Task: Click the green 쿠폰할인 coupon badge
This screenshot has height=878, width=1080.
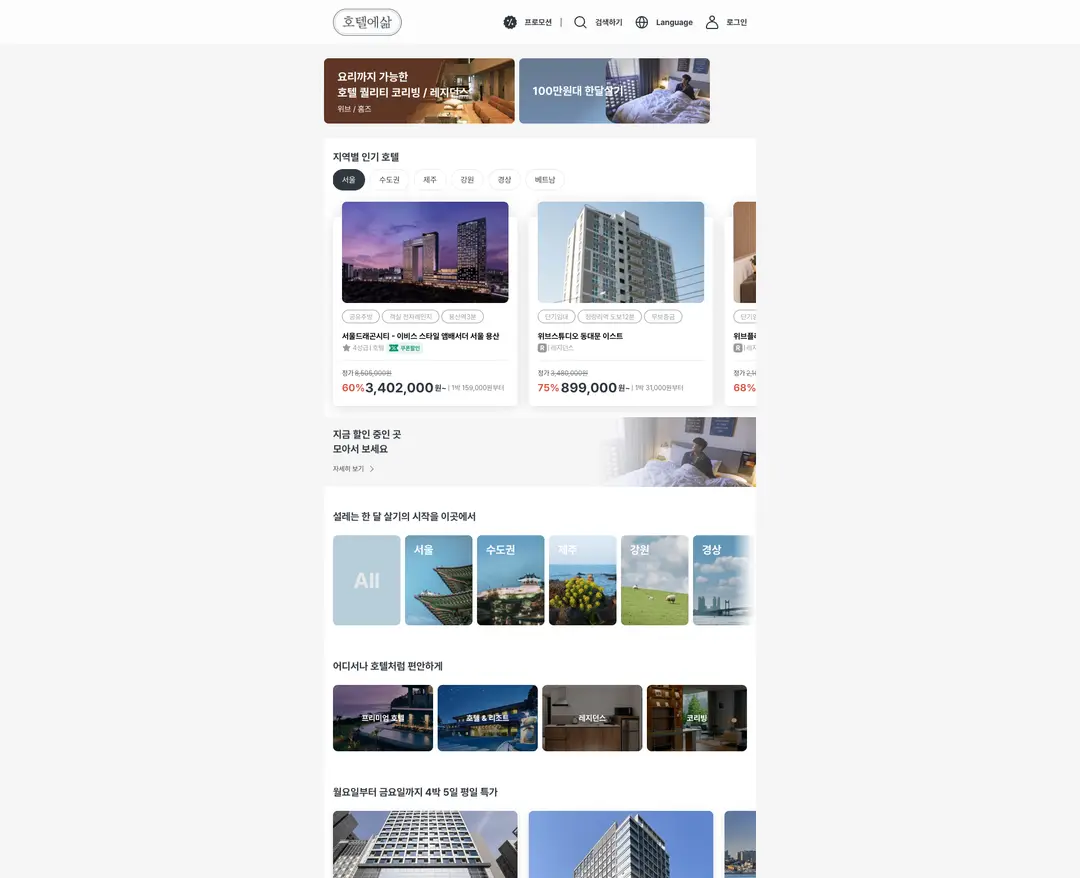Action: pyautogui.click(x=405, y=348)
